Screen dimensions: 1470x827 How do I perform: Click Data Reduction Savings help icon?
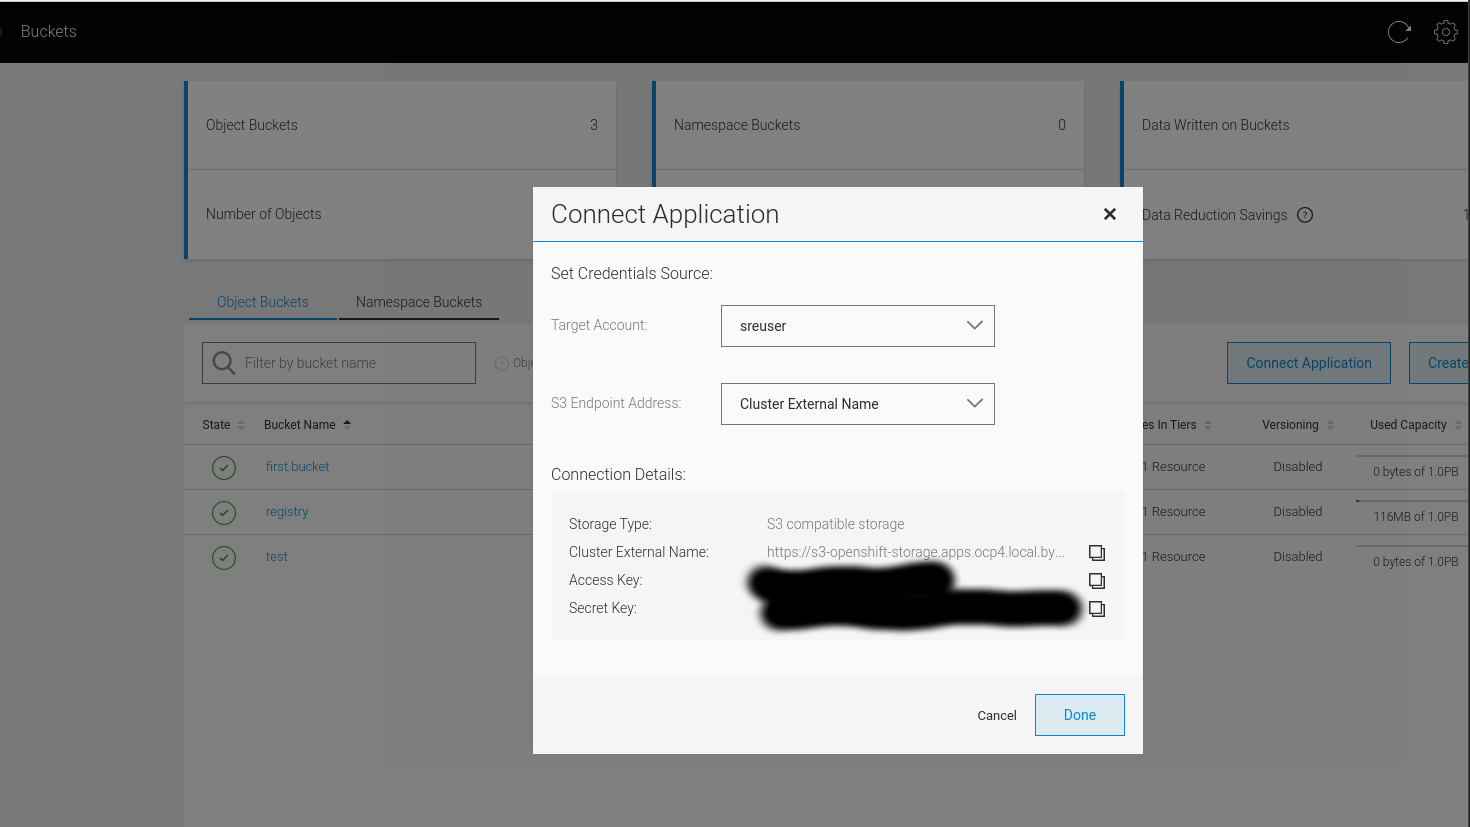point(1305,215)
